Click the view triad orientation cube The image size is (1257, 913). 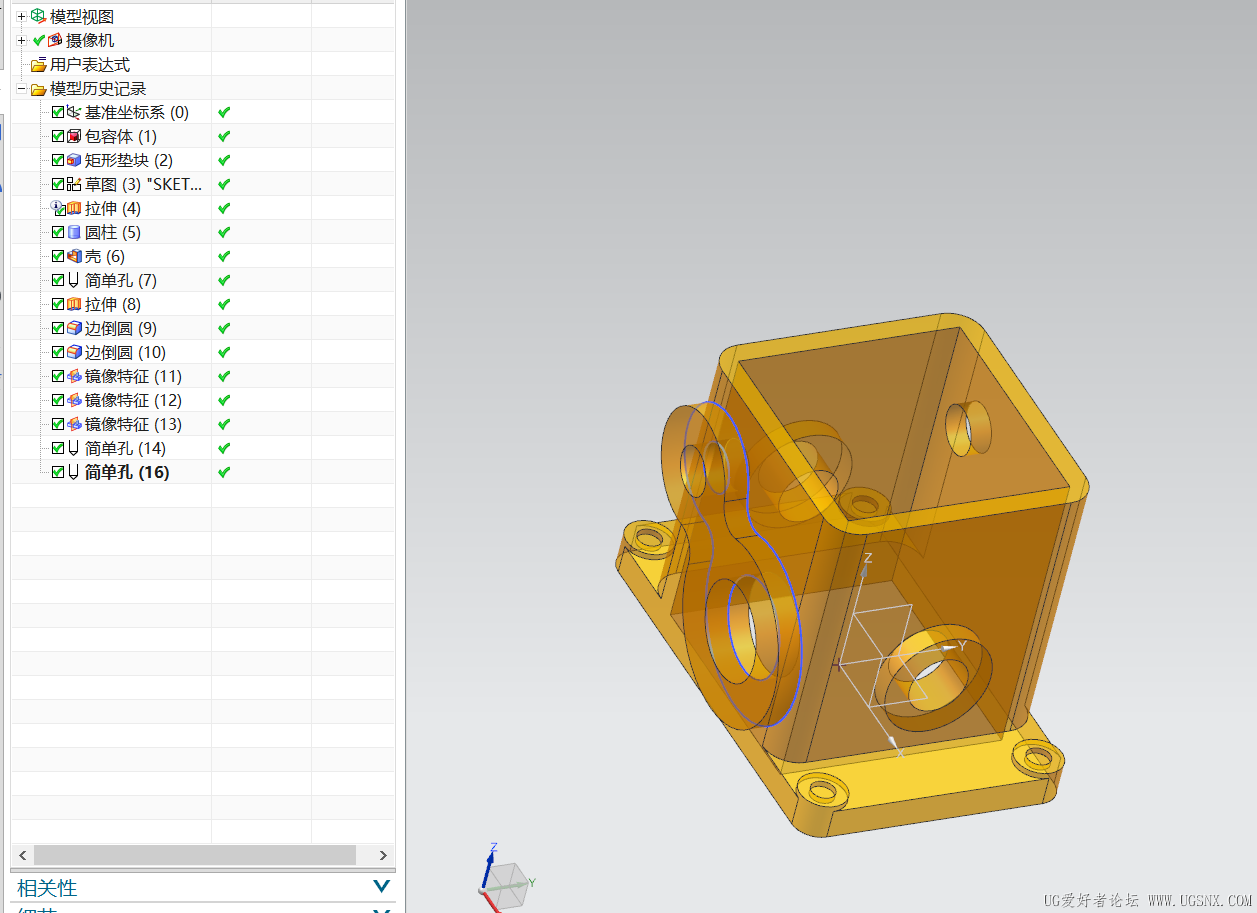coord(508,884)
